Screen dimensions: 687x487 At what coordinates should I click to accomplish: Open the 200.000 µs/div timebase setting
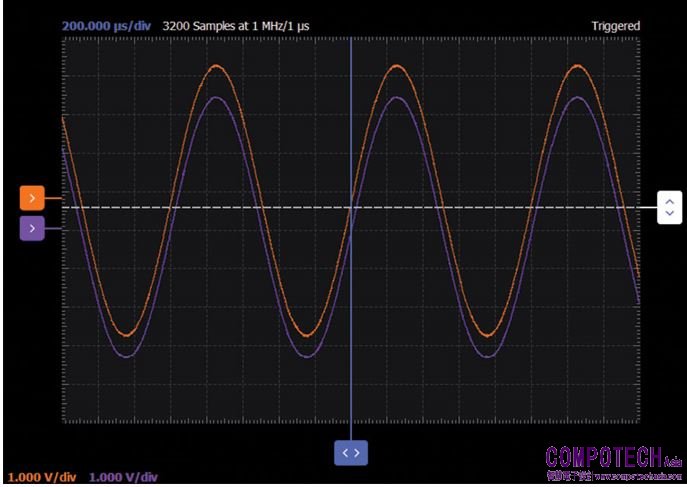pyautogui.click(x=106, y=26)
